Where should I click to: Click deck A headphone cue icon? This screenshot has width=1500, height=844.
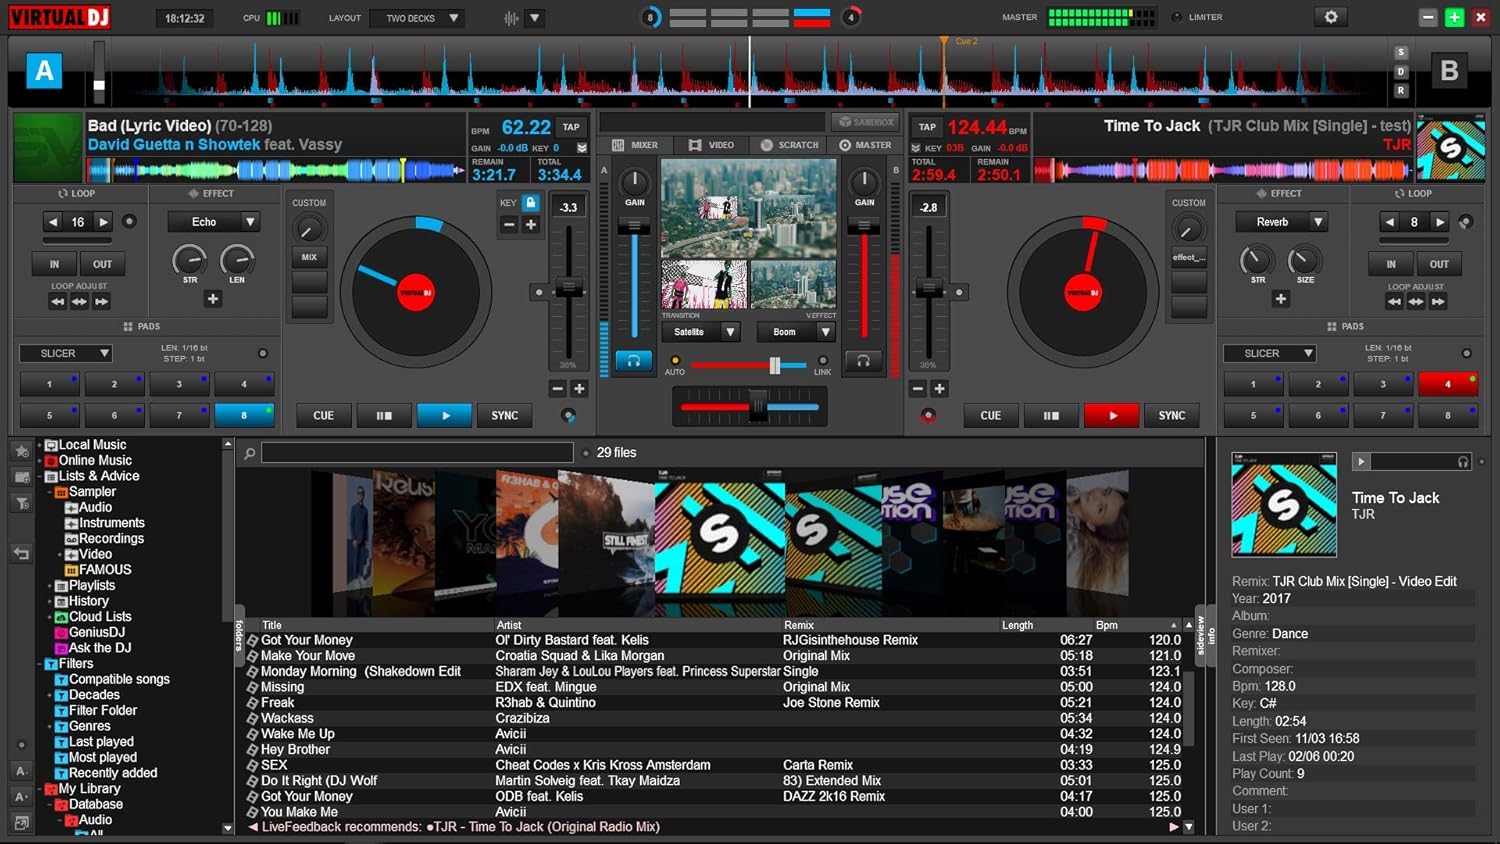pyautogui.click(x=633, y=361)
